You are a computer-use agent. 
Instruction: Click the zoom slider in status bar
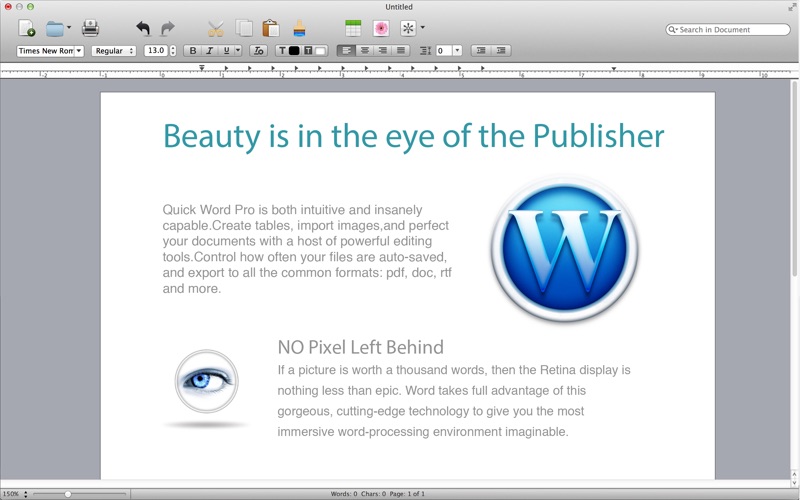point(68,494)
